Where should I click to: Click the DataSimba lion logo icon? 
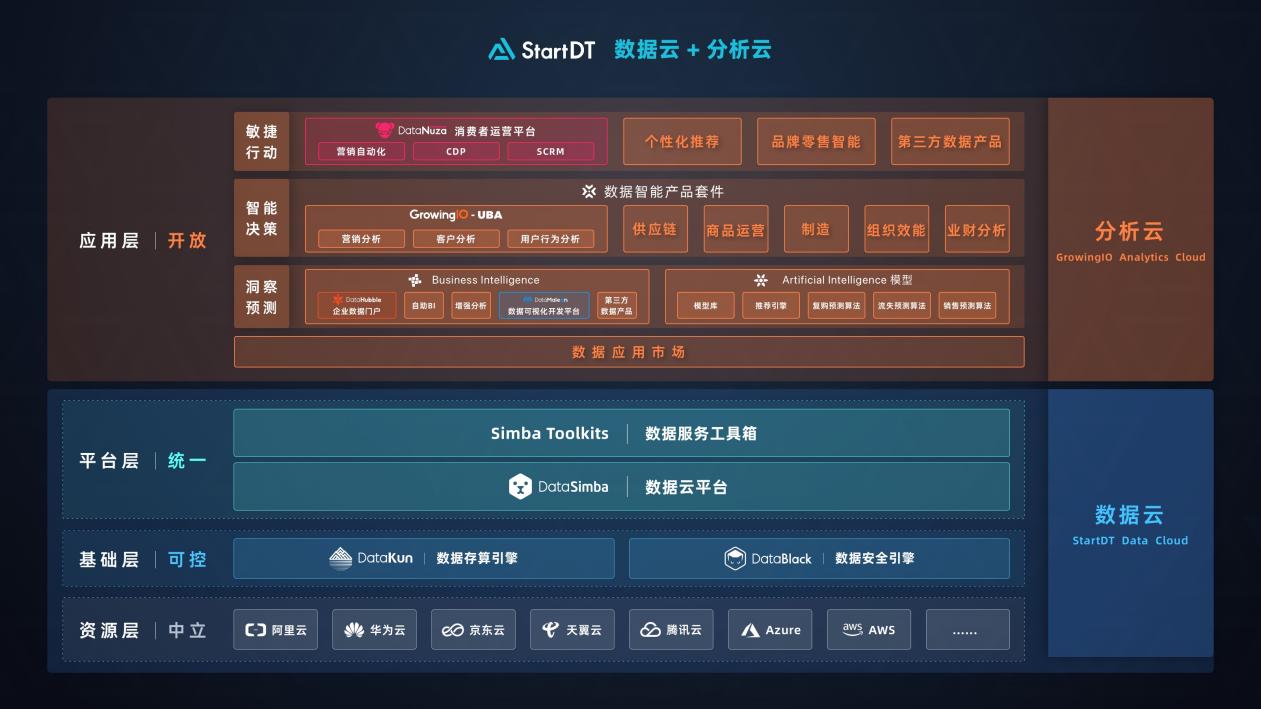(x=520, y=487)
